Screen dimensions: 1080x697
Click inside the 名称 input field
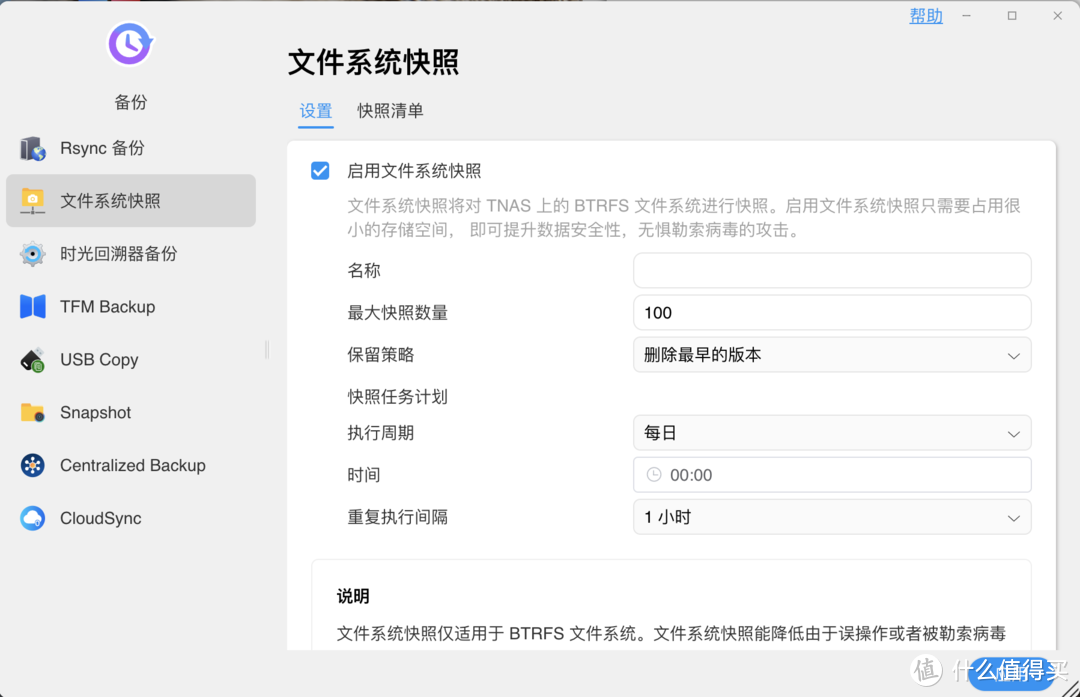(832, 270)
